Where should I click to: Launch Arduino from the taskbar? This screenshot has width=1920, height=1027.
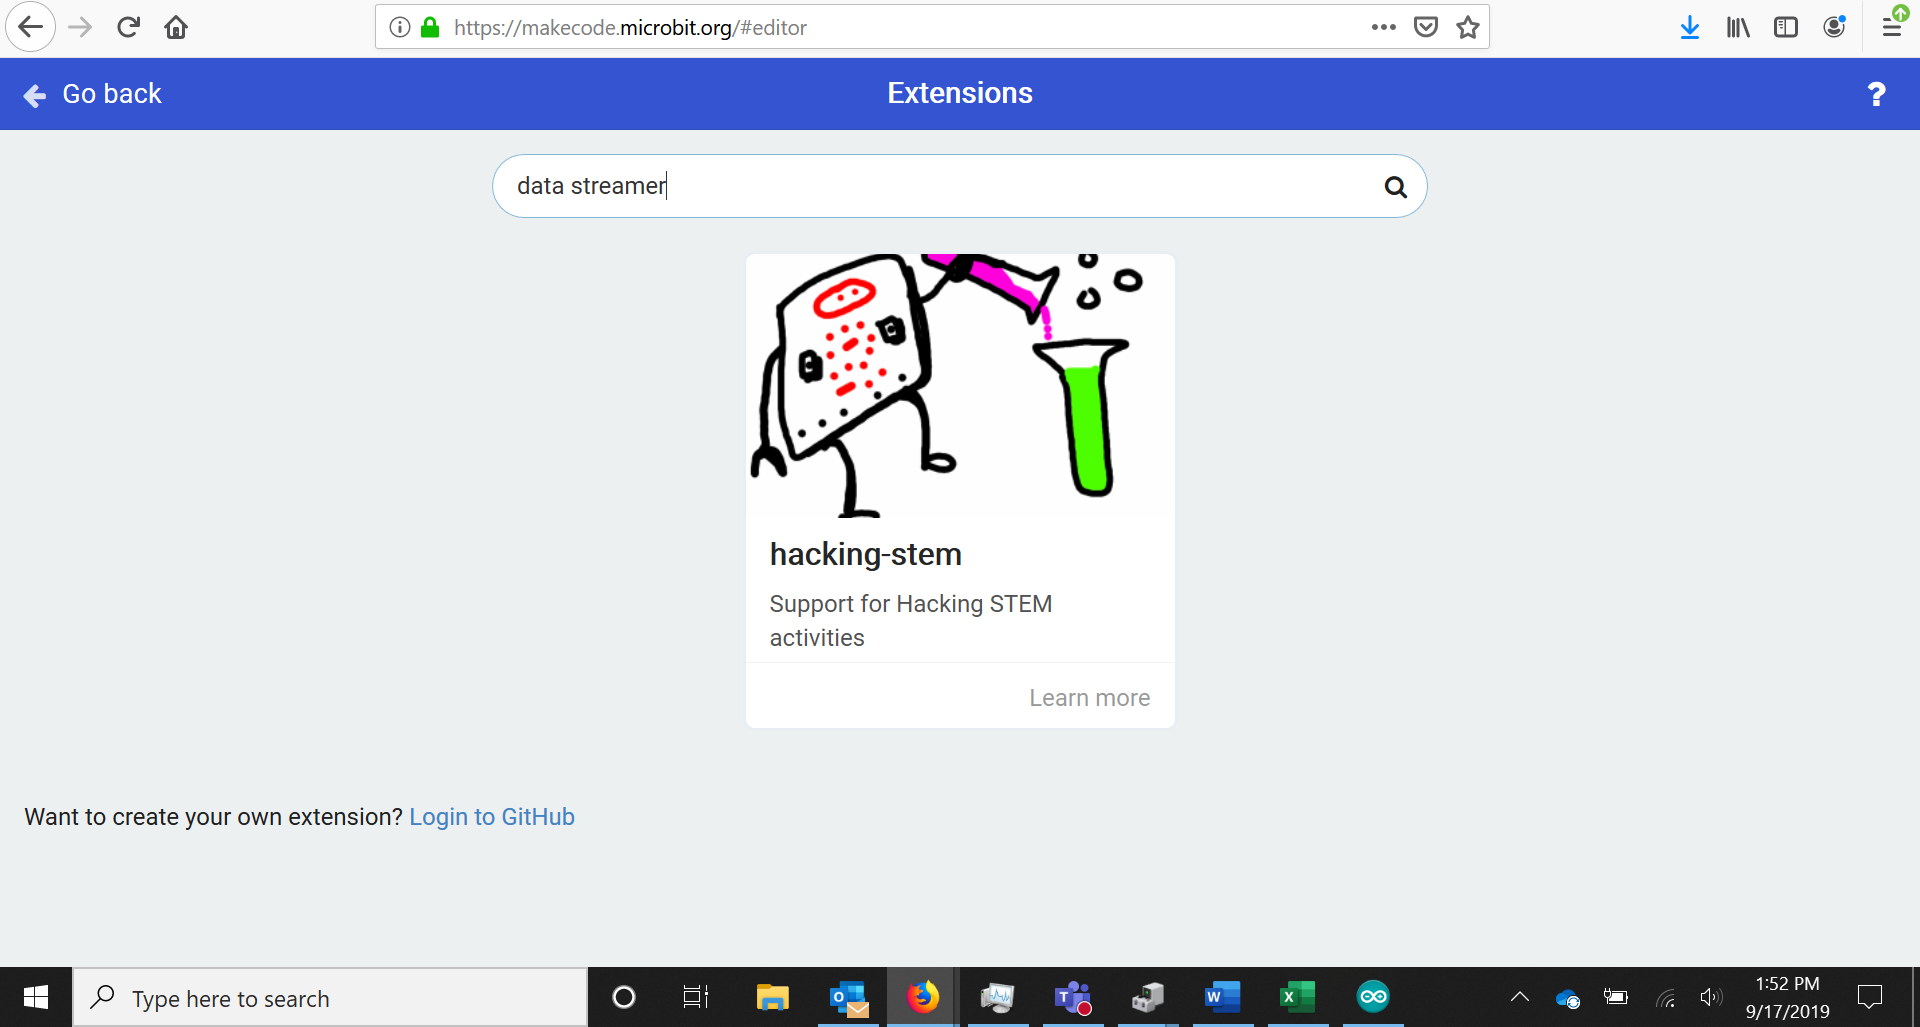coord(1372,997)
